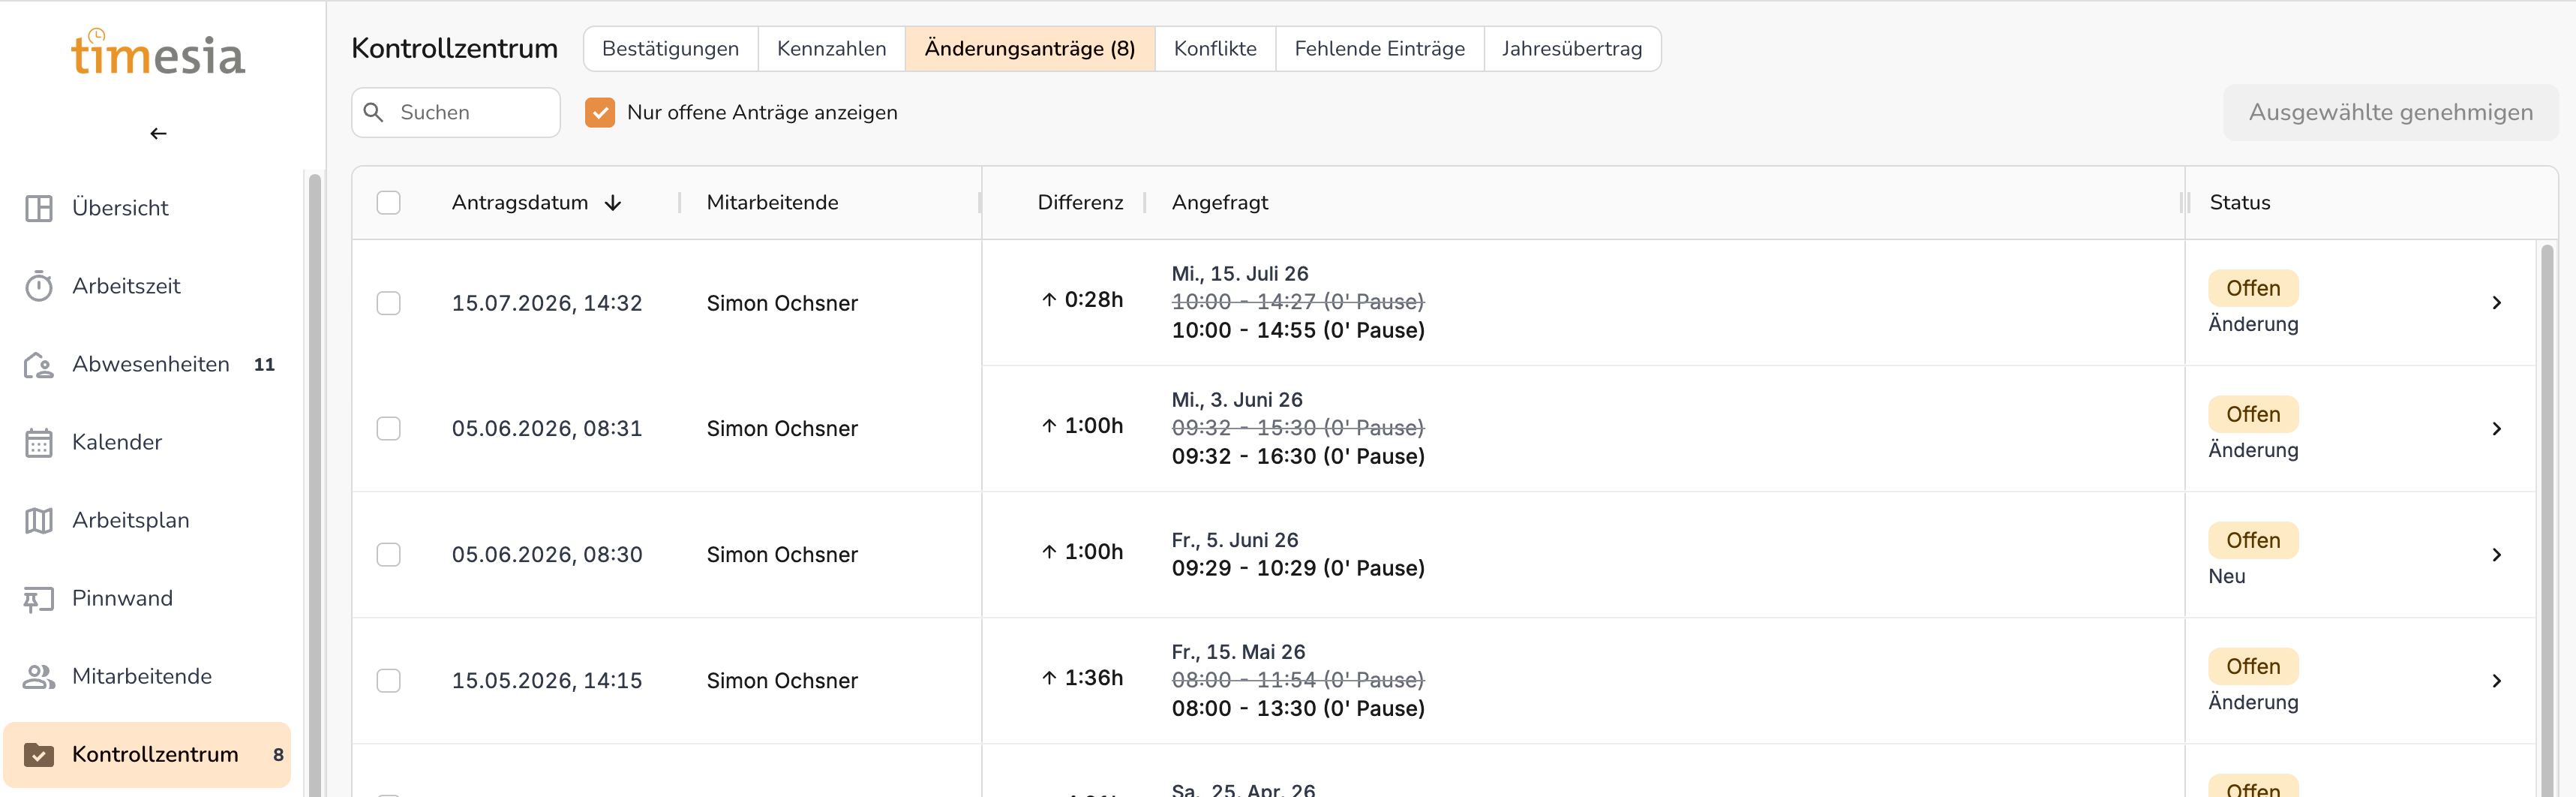Image resolution: width=2576 pixels, height=797 pixels.
Task: Click the Mitarbeitende people icon
Action: [39, 676]
